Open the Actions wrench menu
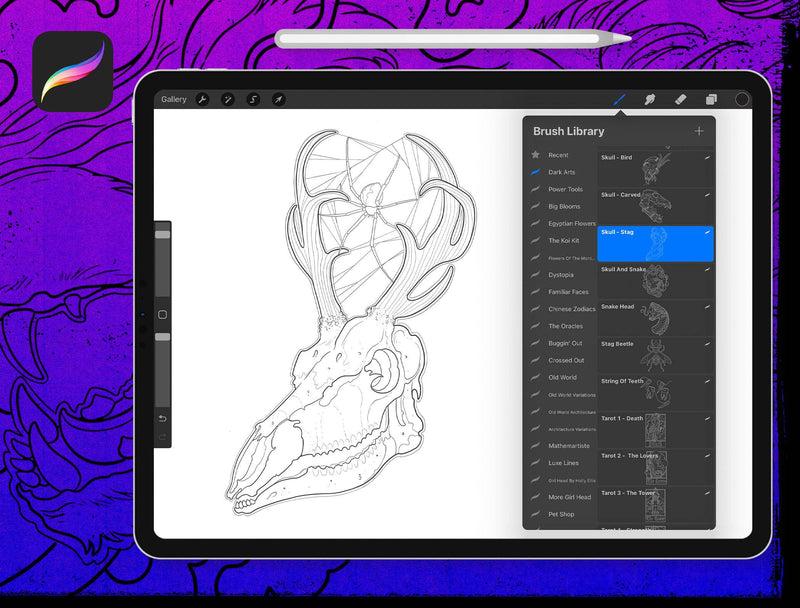Viewport: 800px width, 608px height. click(x=203, y=100)
